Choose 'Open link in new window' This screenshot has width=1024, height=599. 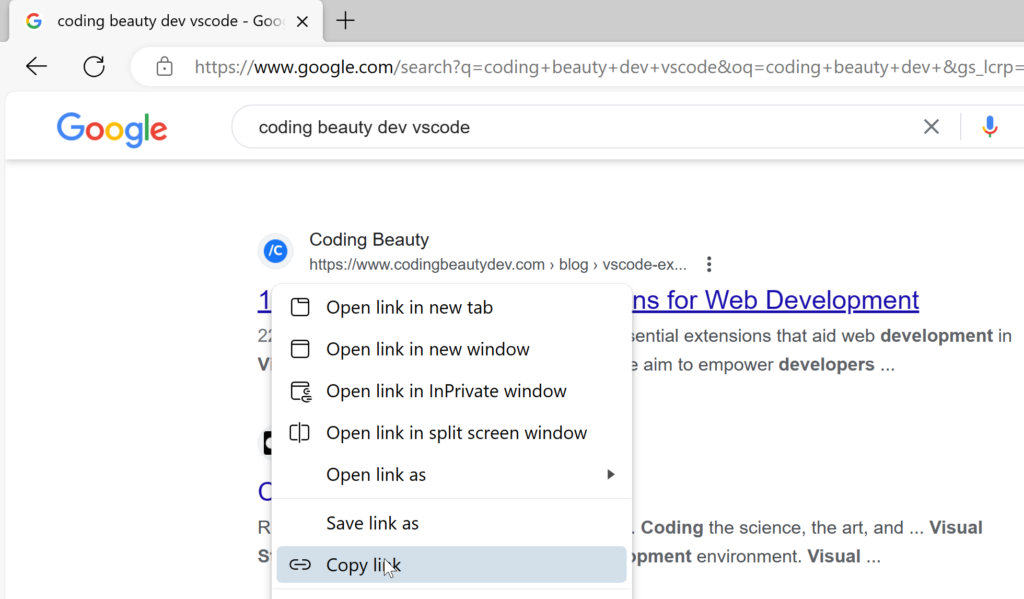click(x=427, y=350)
